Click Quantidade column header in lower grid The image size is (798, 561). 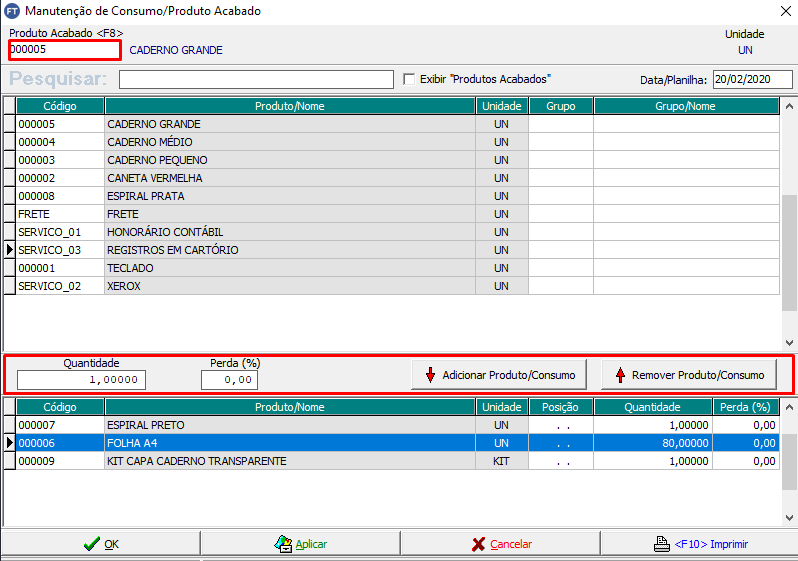pos(652,407)
